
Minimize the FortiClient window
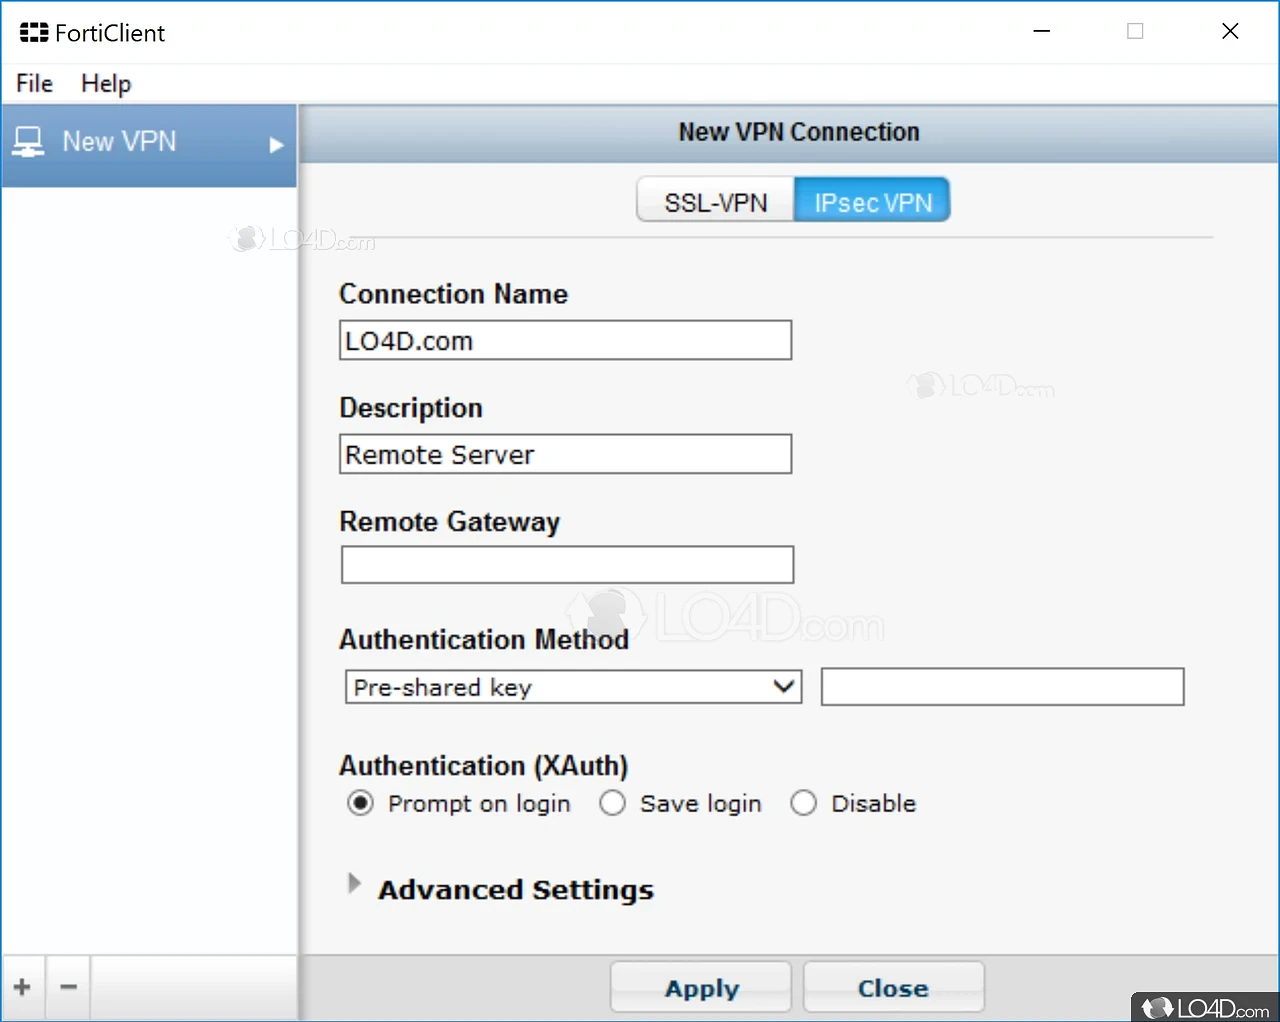click(x=1042, y=32)
